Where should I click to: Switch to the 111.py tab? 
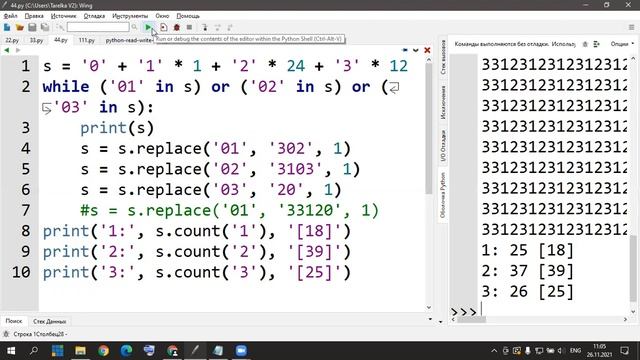click(87, 40)
